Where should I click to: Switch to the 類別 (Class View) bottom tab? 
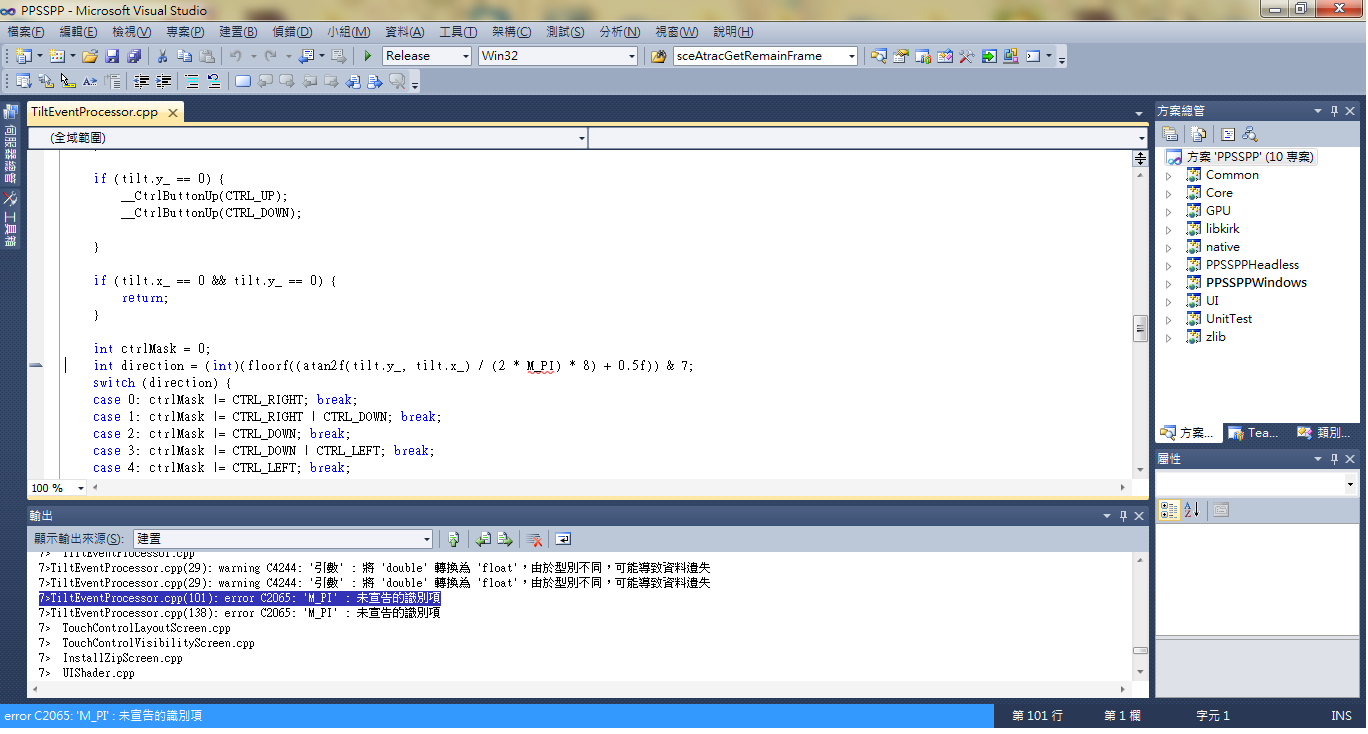(1323, 433)
